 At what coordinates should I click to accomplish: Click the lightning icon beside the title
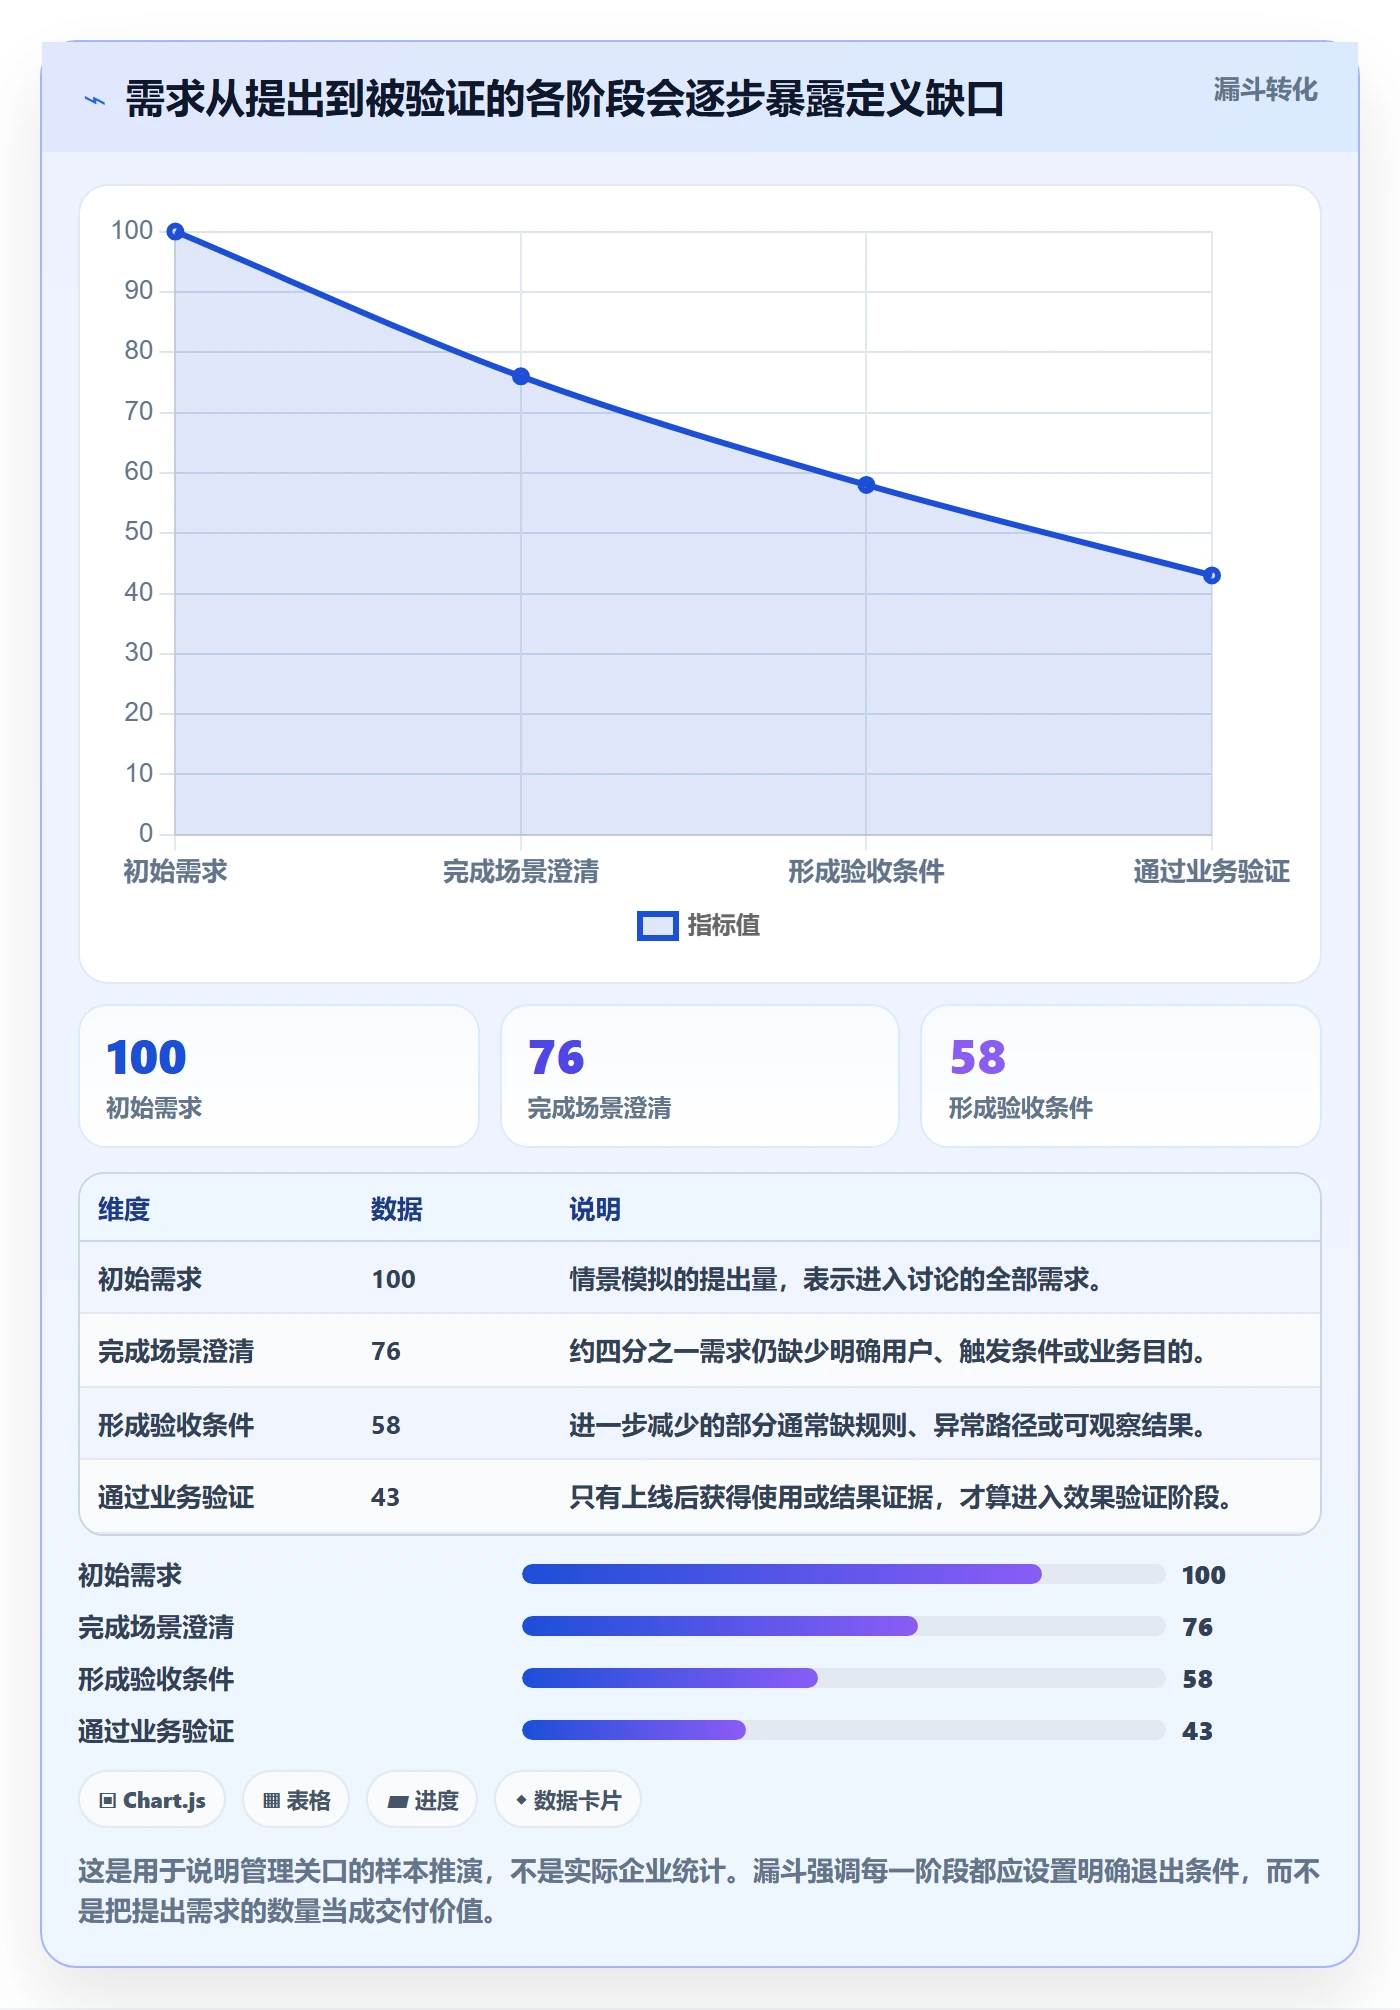pyautogui.click(x=95, y=100)
